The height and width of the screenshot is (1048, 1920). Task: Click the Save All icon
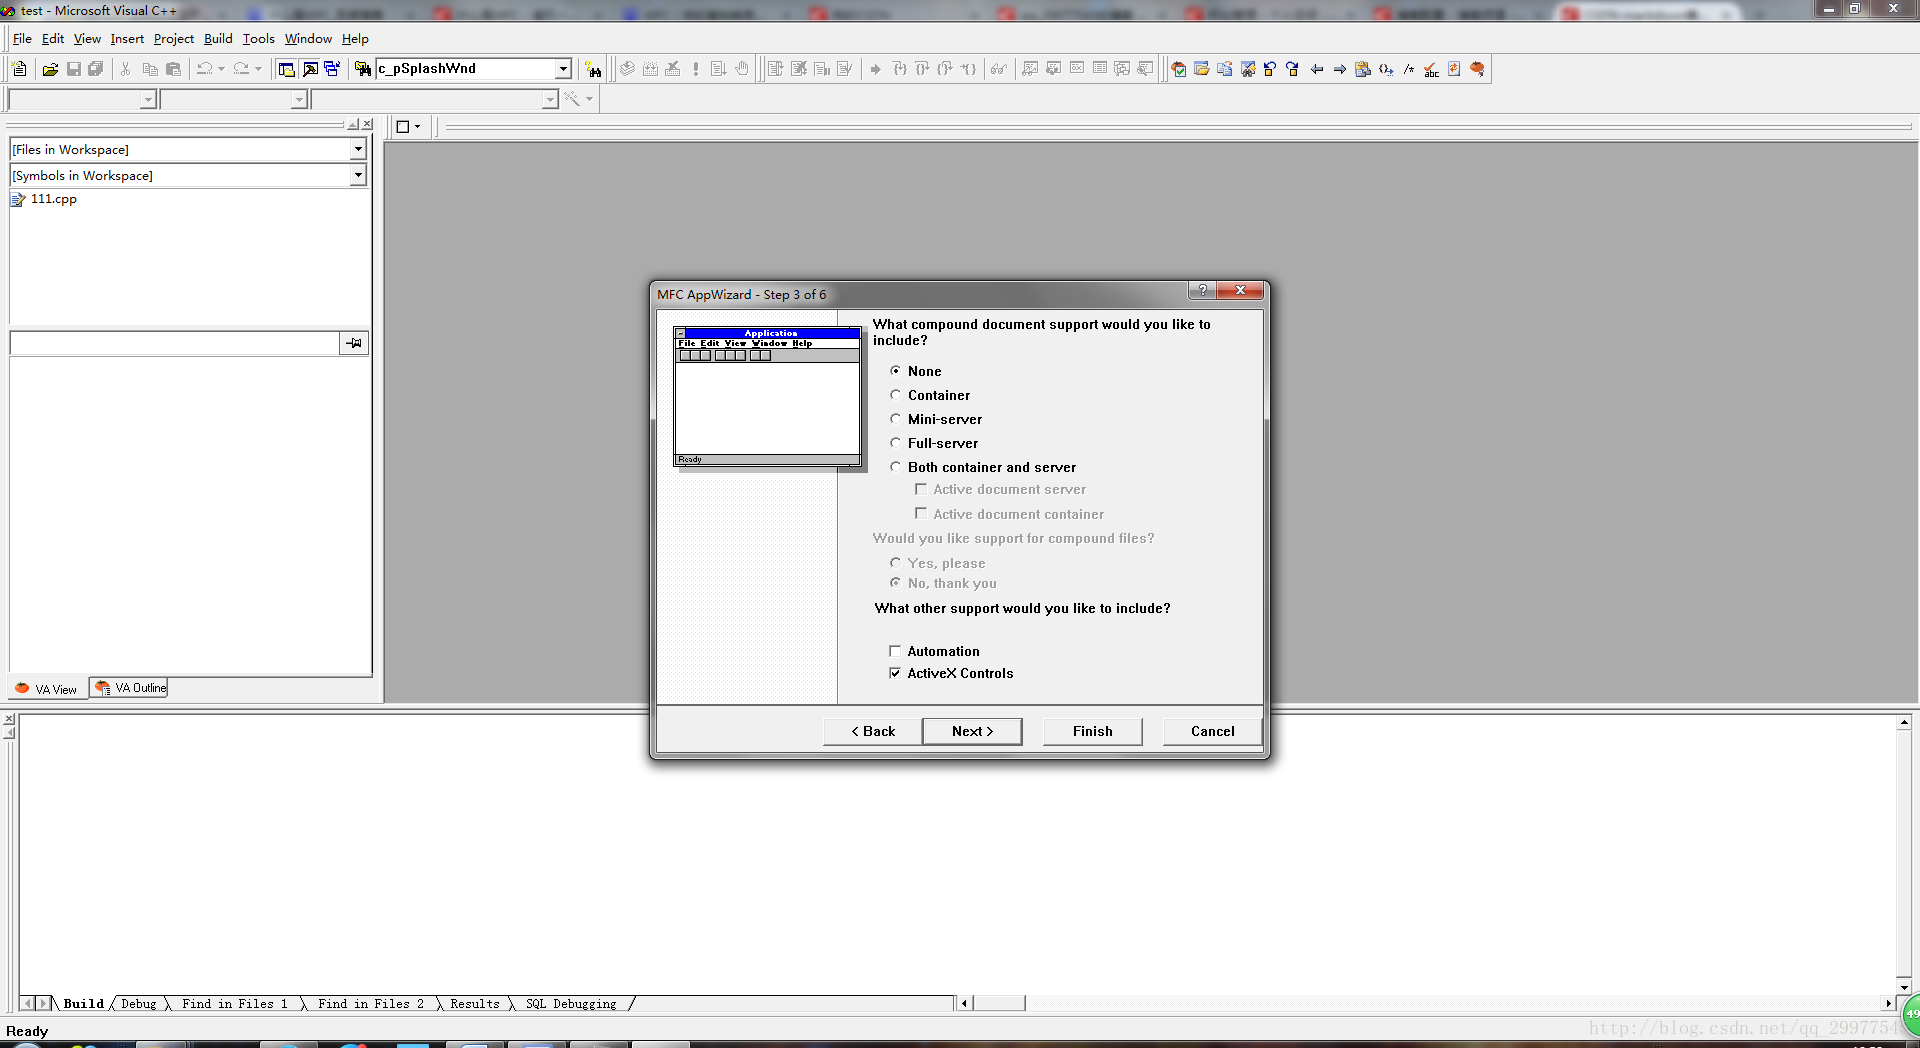96,69
